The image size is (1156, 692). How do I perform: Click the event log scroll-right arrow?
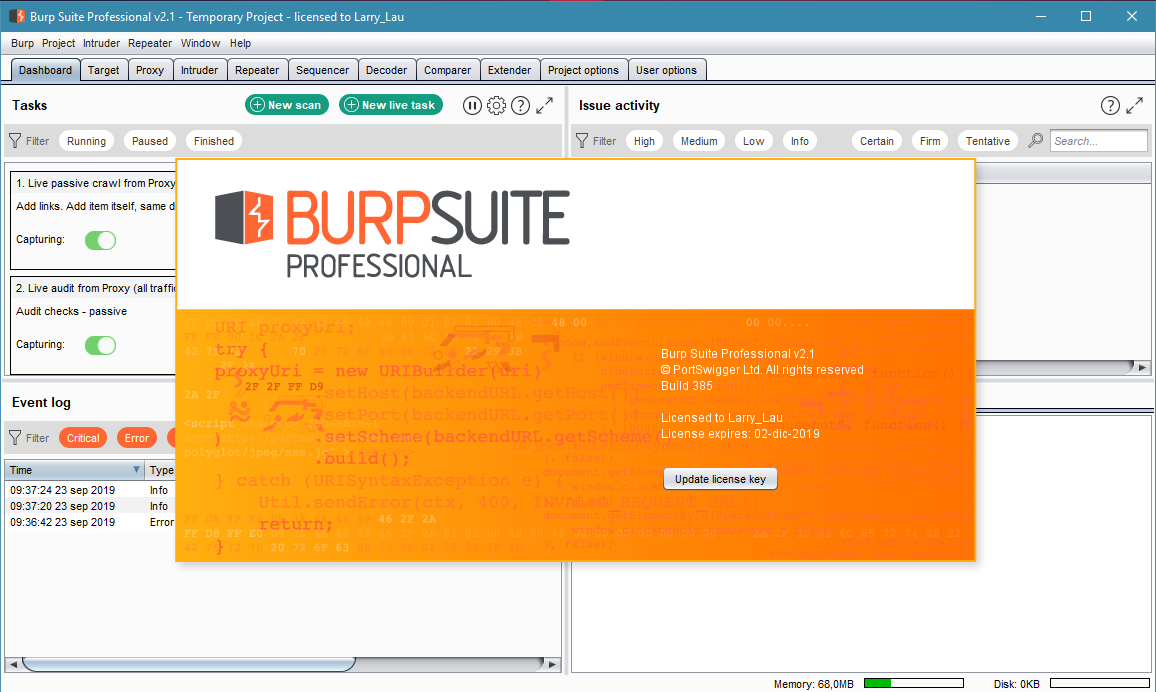coord(552,664)
